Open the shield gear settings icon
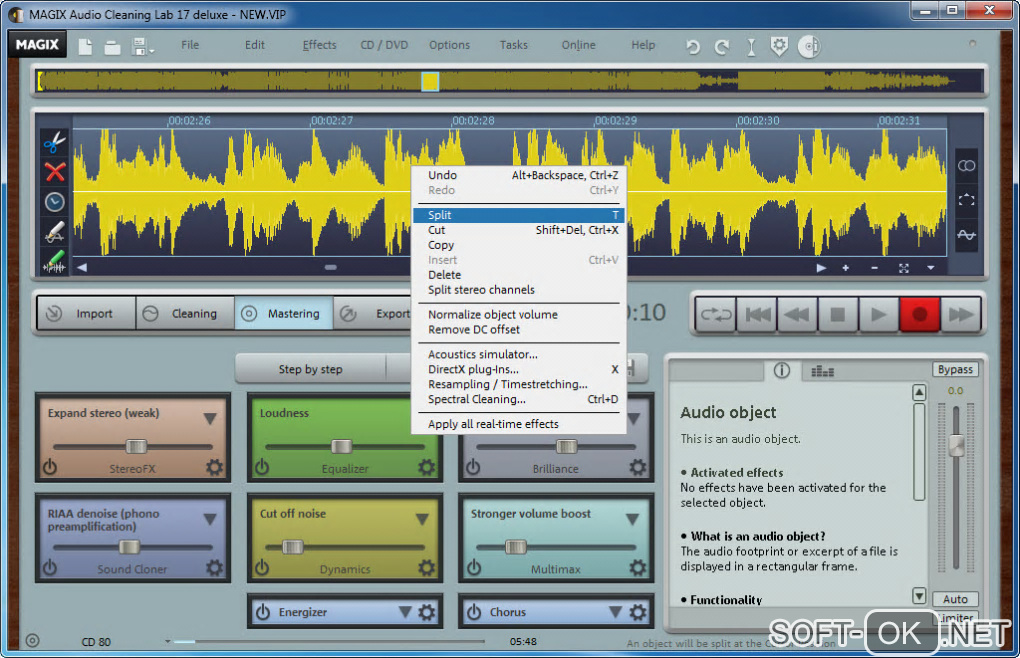1020x658 pixels. 779,46
